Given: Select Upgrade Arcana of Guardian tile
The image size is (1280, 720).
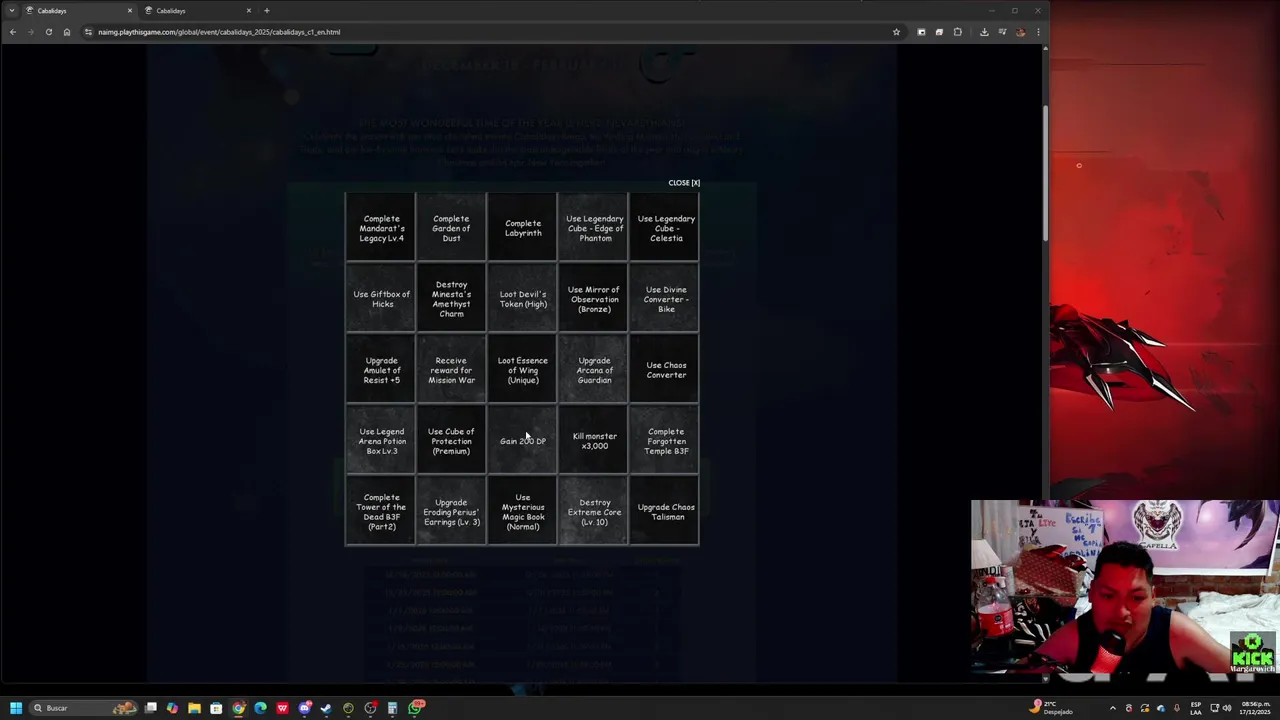Looking at the screenshot, I should 594,370.
